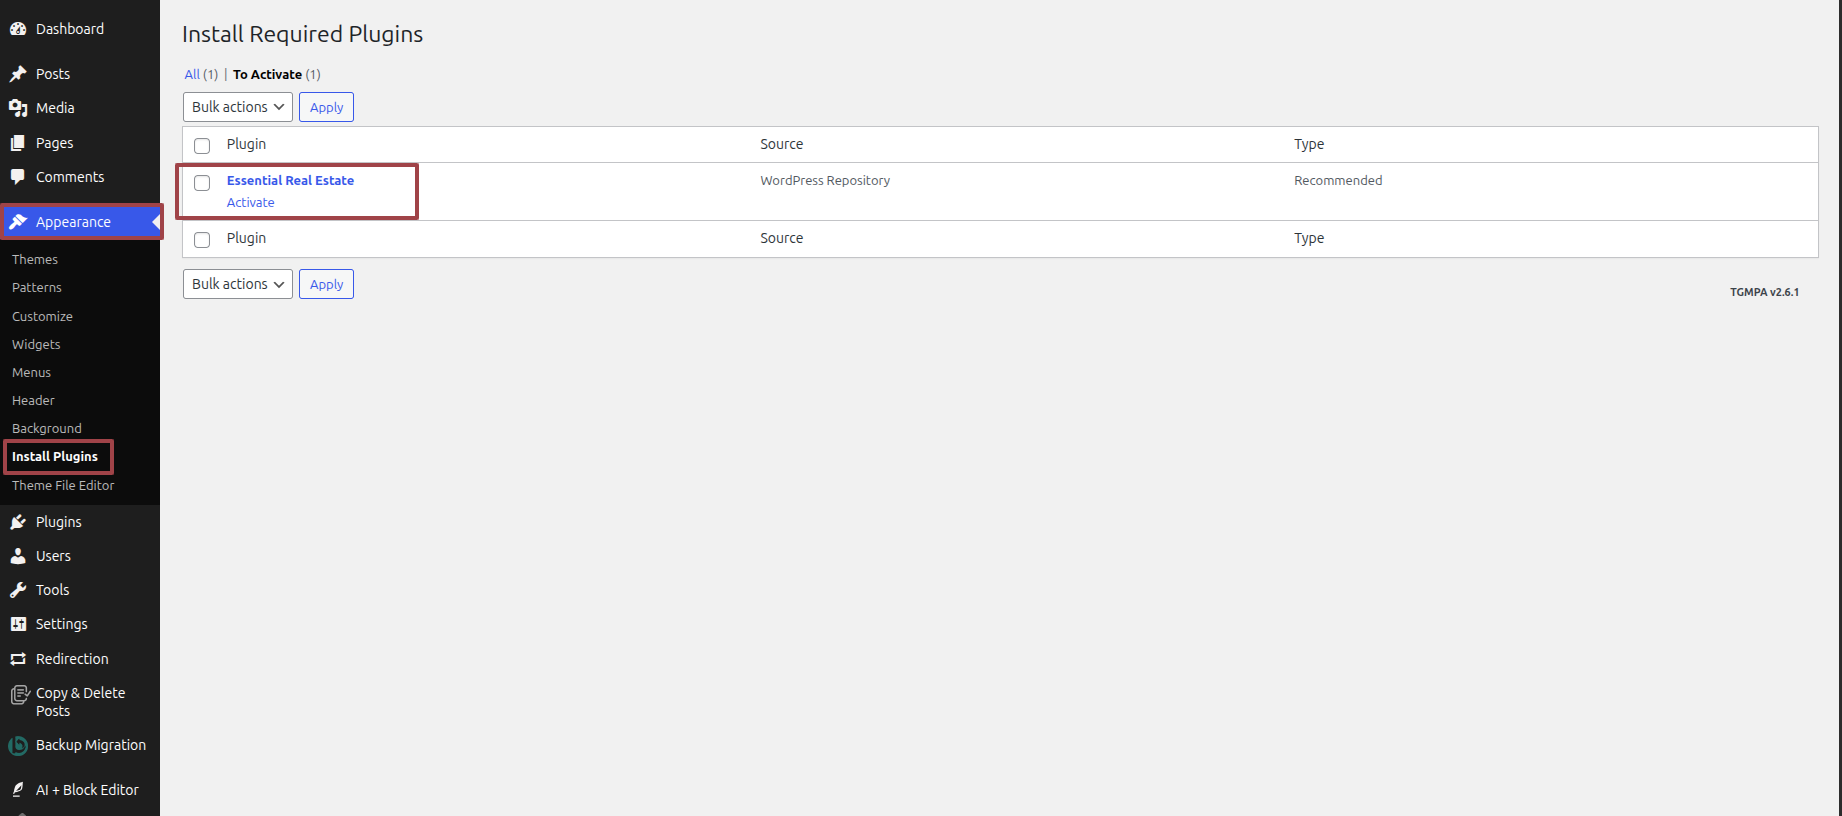Open the bottom Bulk actions dropdown
The height and width of the screenshot is (816, 1842).
(x=238, y=284)
